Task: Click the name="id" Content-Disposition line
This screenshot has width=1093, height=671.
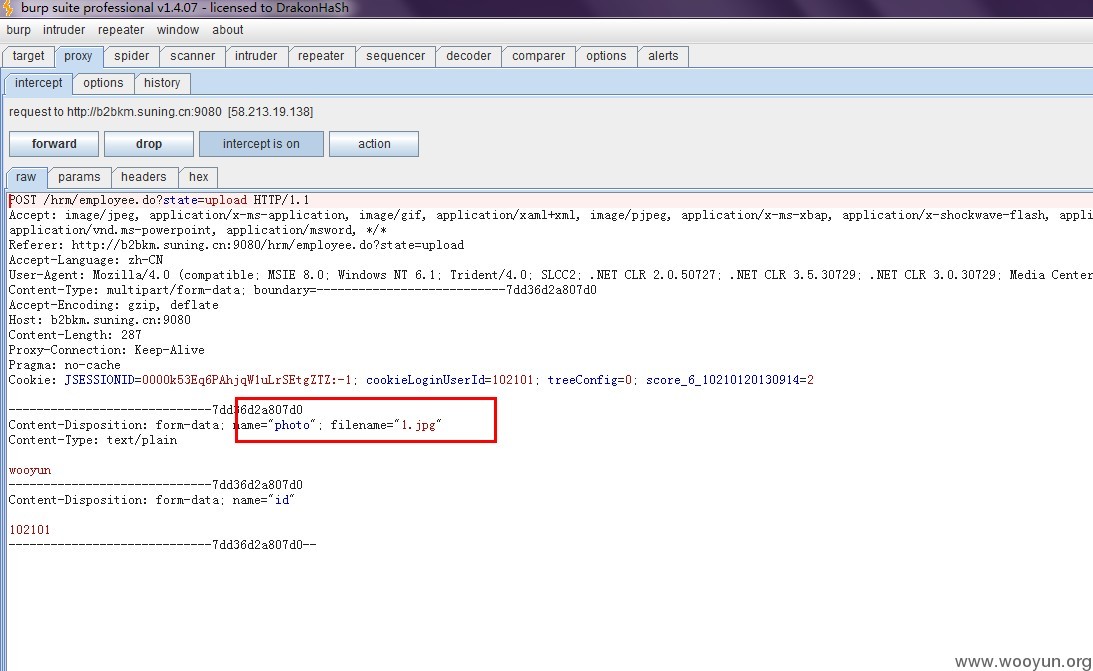Action: 152,500
